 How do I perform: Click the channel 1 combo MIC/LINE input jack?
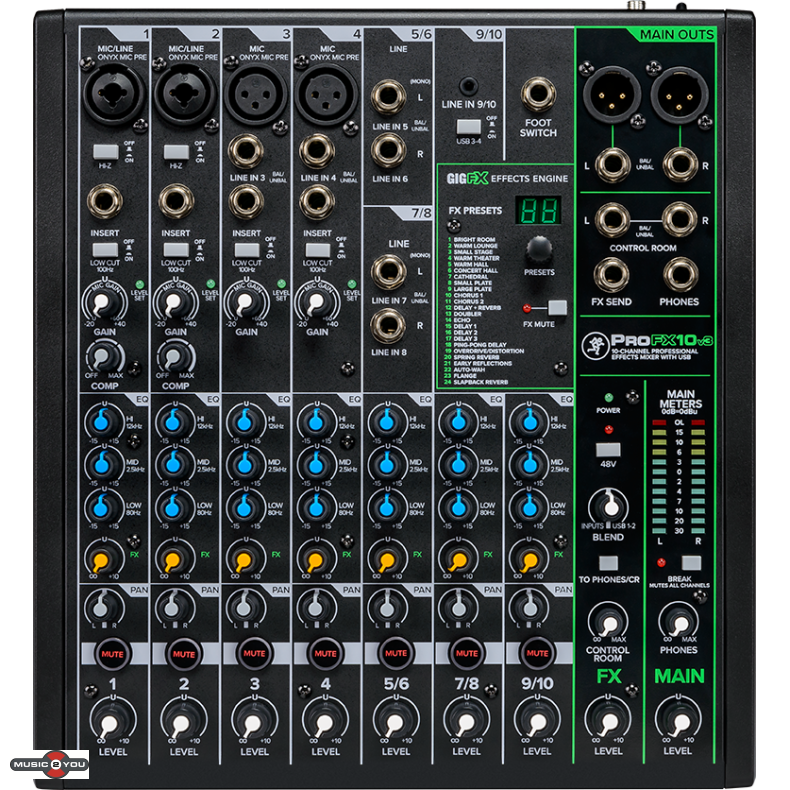click(x=113, y=95)
